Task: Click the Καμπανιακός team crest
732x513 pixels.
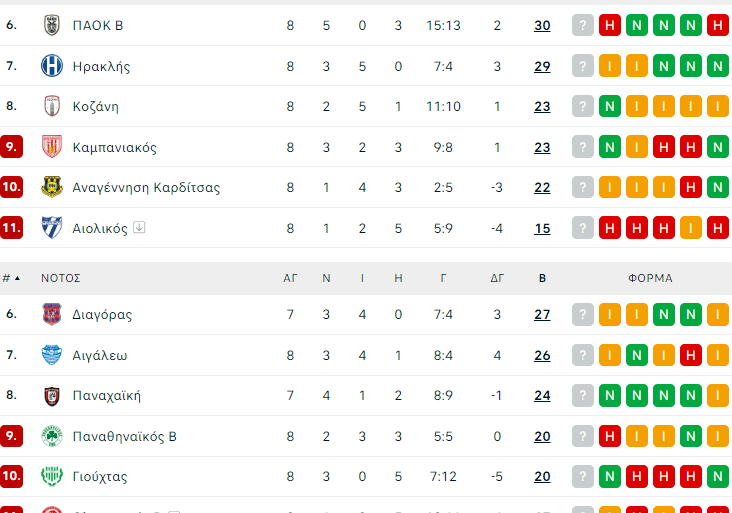Action: [x=52, y=147]
